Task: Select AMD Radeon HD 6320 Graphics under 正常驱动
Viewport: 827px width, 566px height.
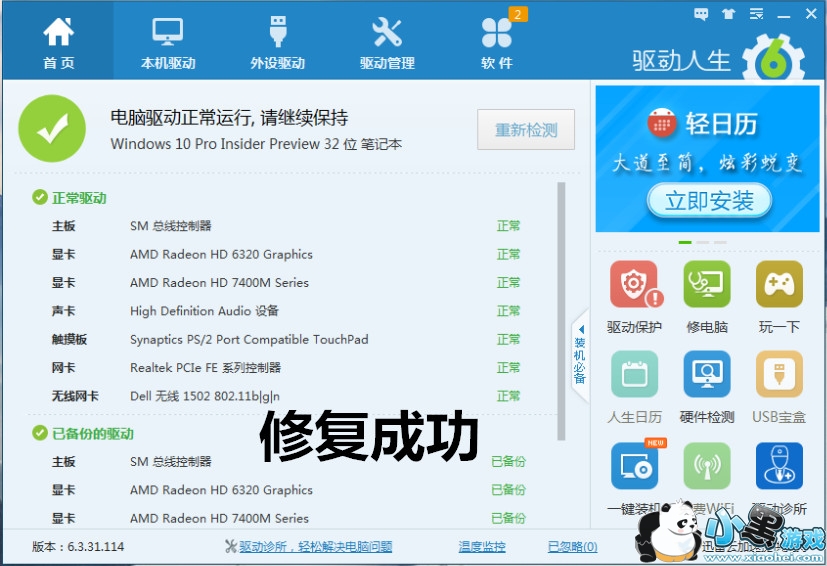Action: (x=221, y=254)
